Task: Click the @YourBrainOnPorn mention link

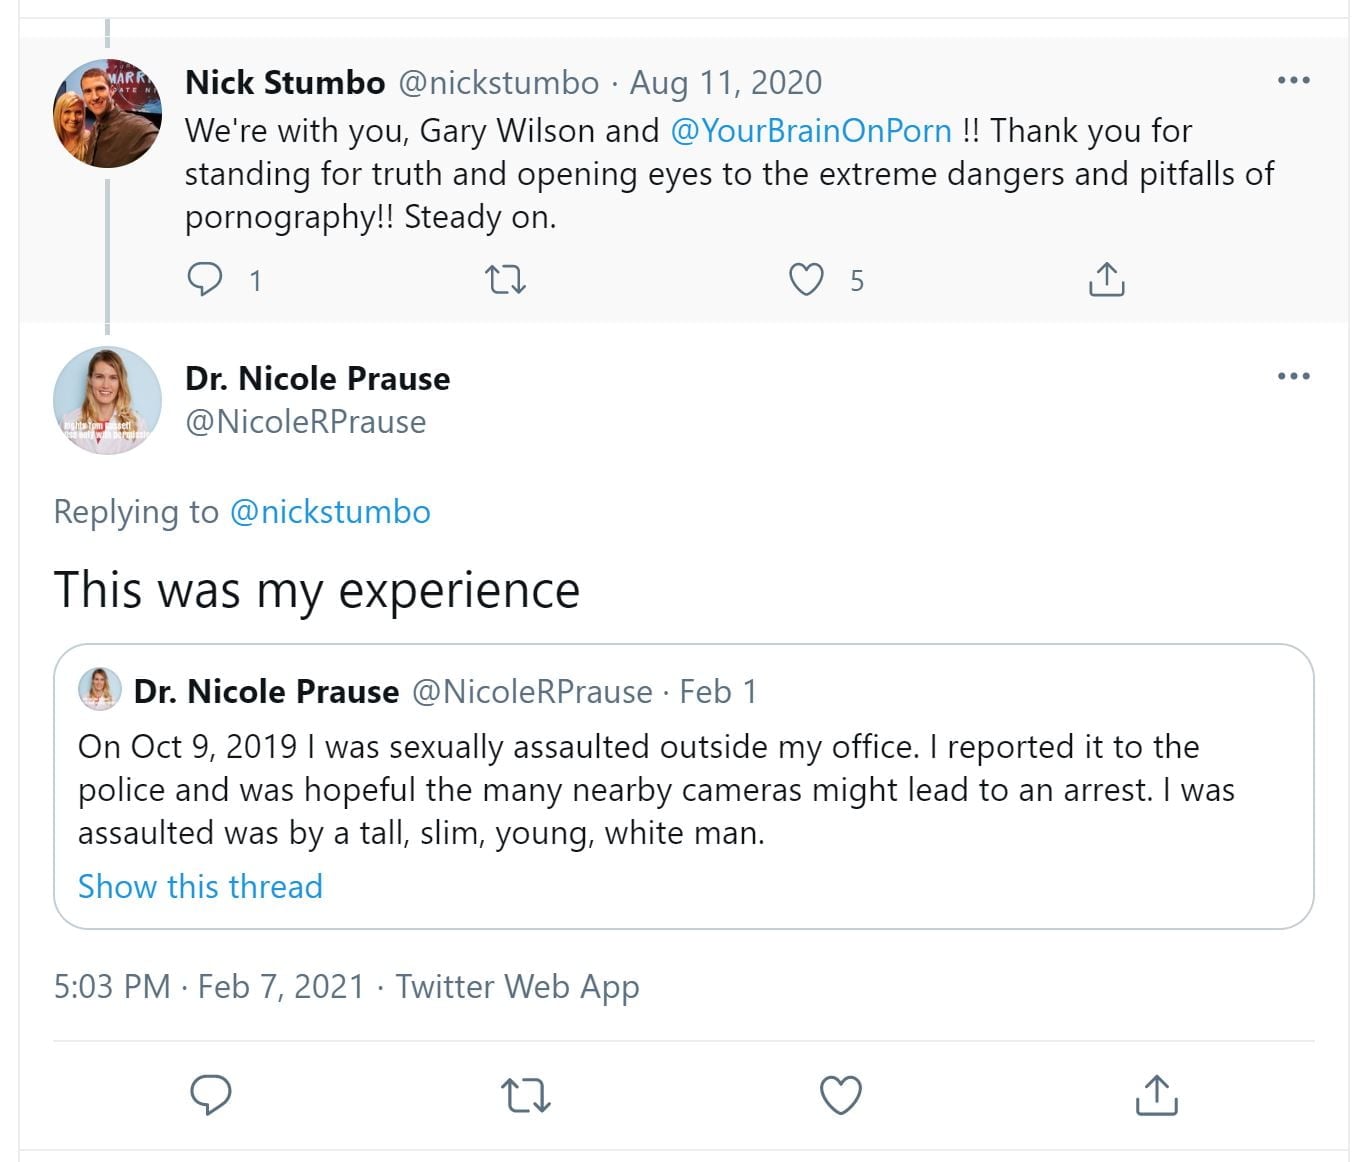Action: [x=810, y=131]
